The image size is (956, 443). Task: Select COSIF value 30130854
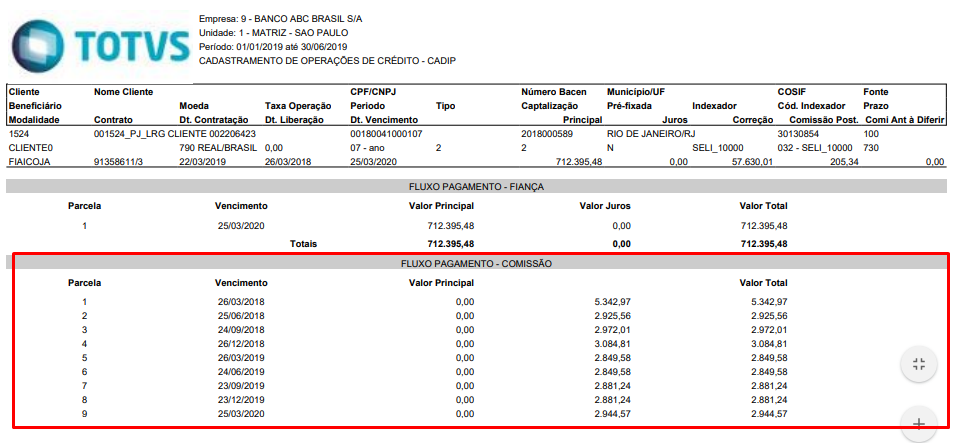click(x=798, y=133)
